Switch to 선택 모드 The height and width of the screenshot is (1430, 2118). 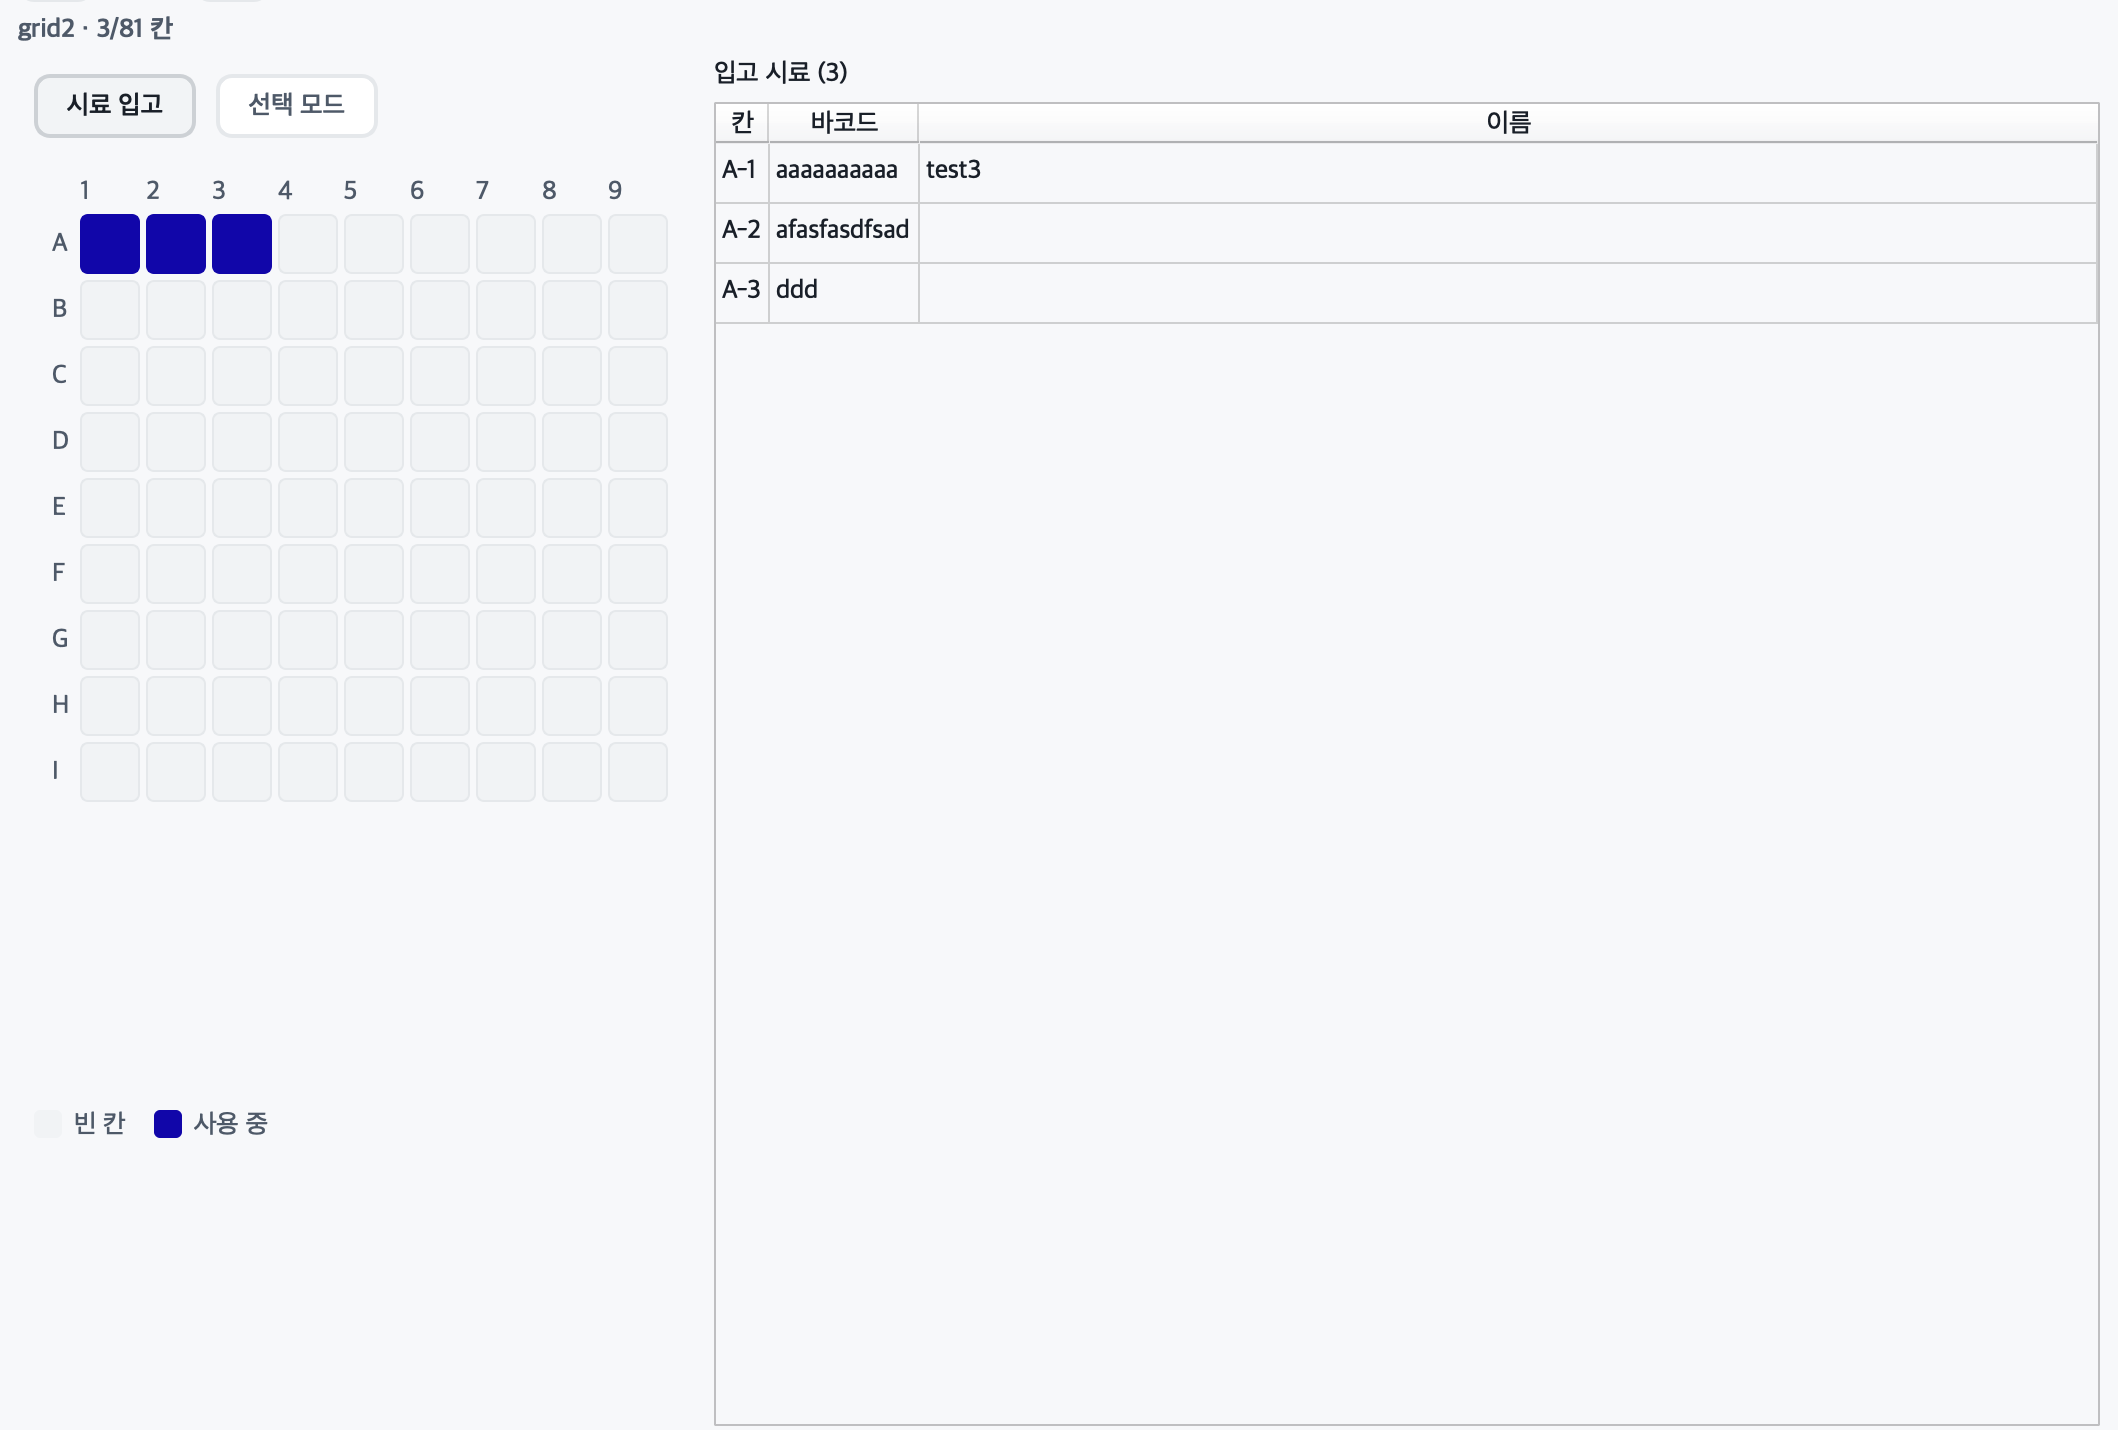tap(297, 105)
